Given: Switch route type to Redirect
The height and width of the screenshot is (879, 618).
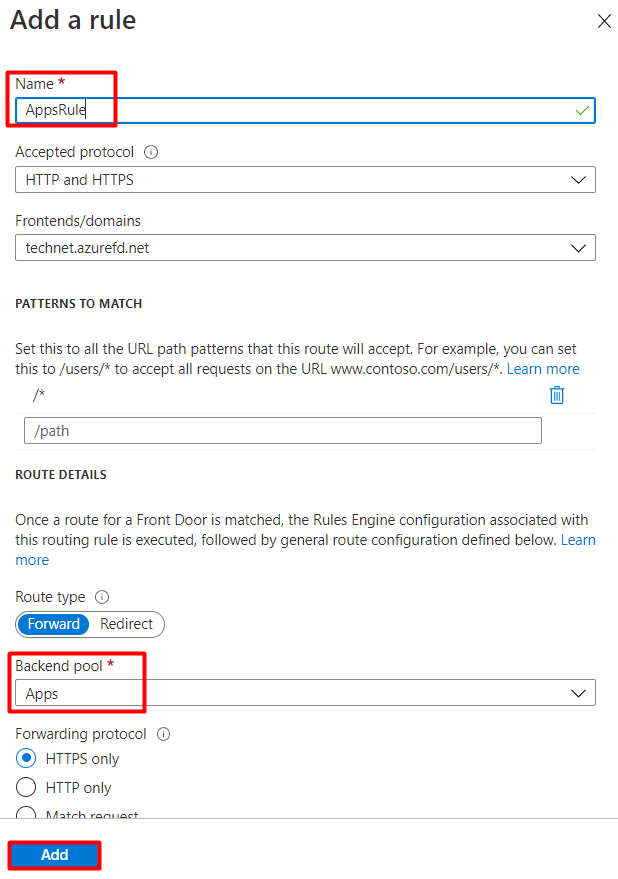Looking at the screenshot, I should click(127, 624).
